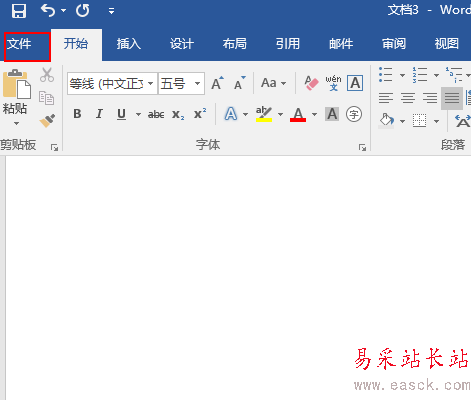Open bullets library dropdown arrow

coord(402,75)
